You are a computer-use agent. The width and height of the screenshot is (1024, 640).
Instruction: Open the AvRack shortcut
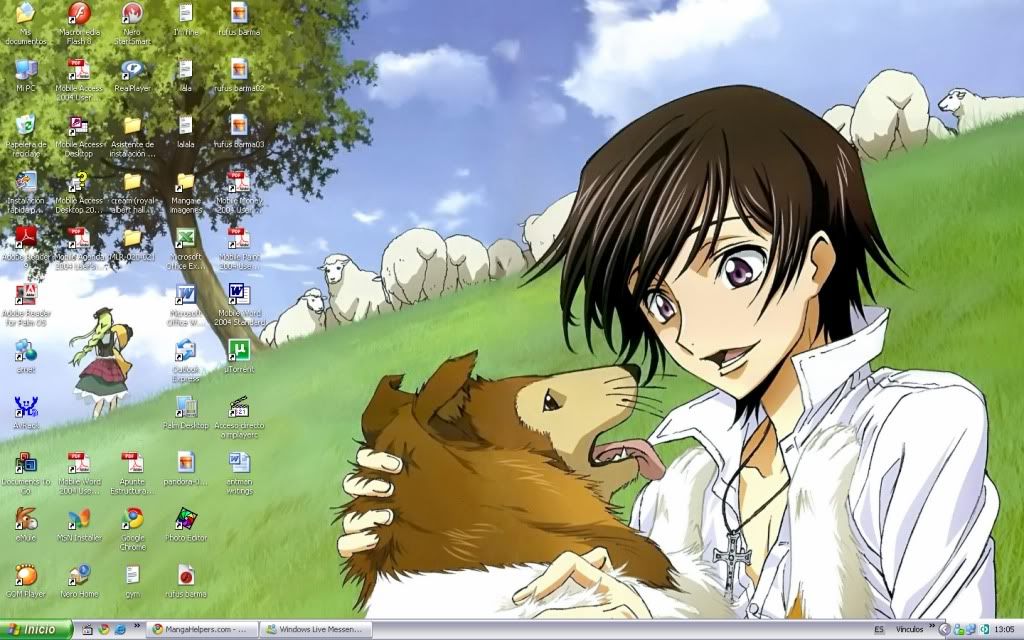click(25, 412)
